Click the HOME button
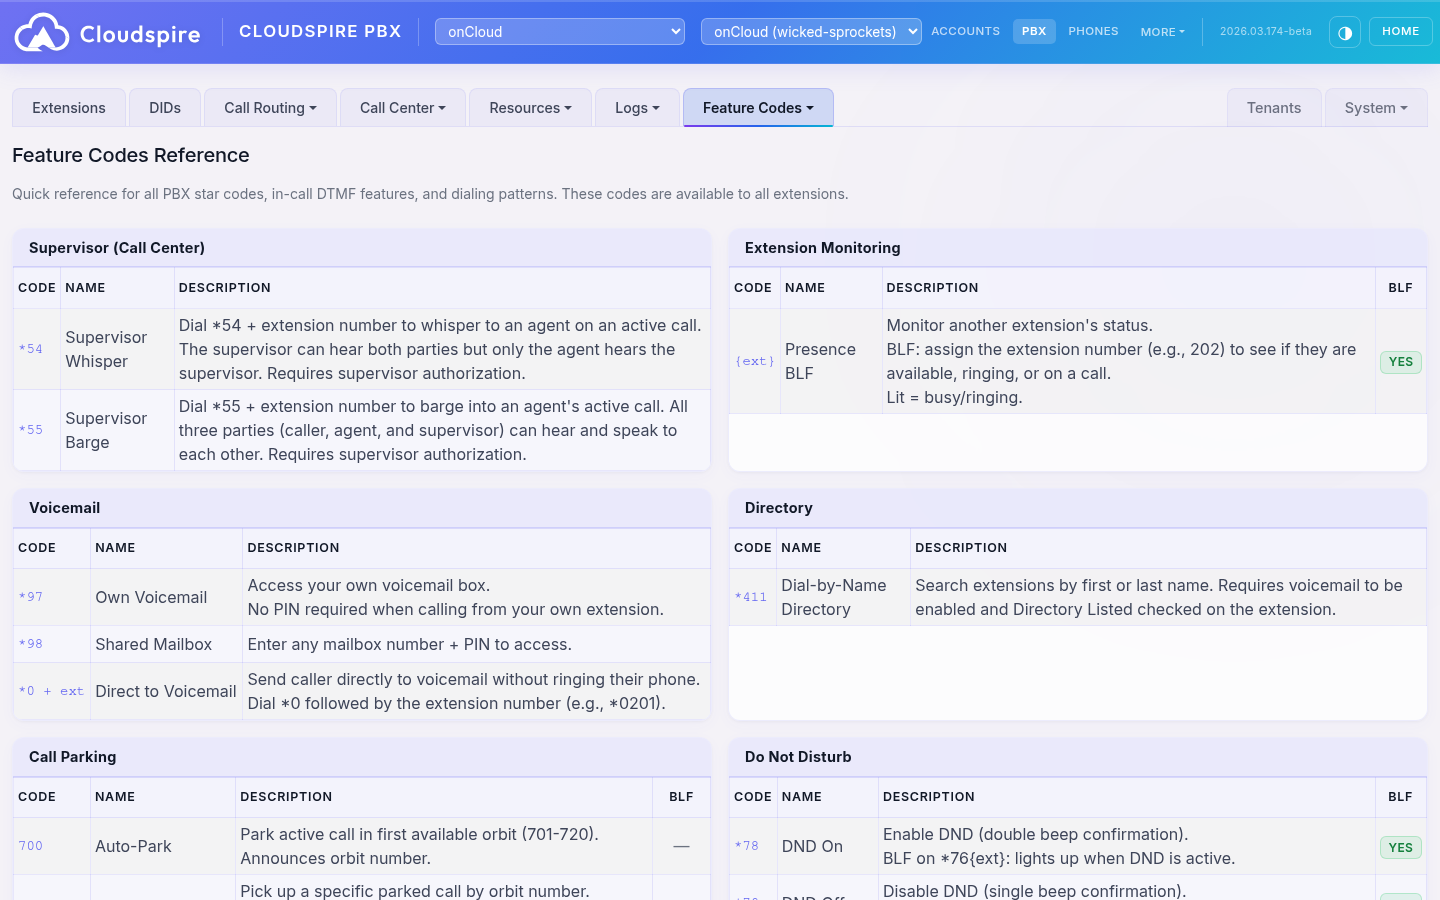 1400,31
